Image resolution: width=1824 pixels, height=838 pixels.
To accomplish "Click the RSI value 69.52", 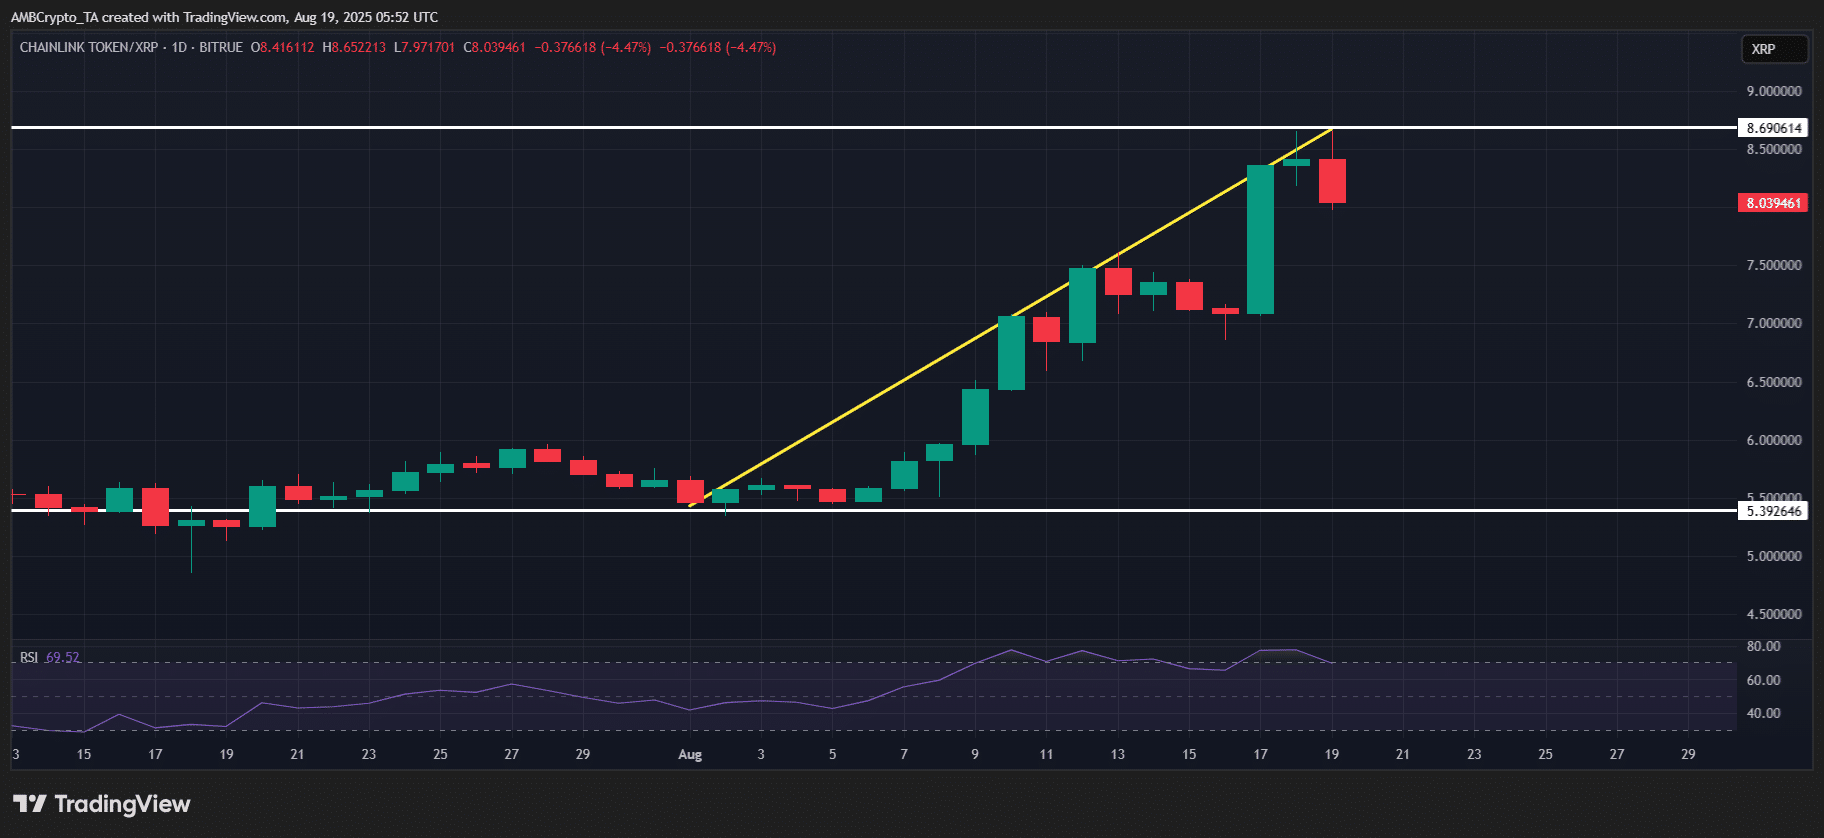I will (x=63, y=657).
